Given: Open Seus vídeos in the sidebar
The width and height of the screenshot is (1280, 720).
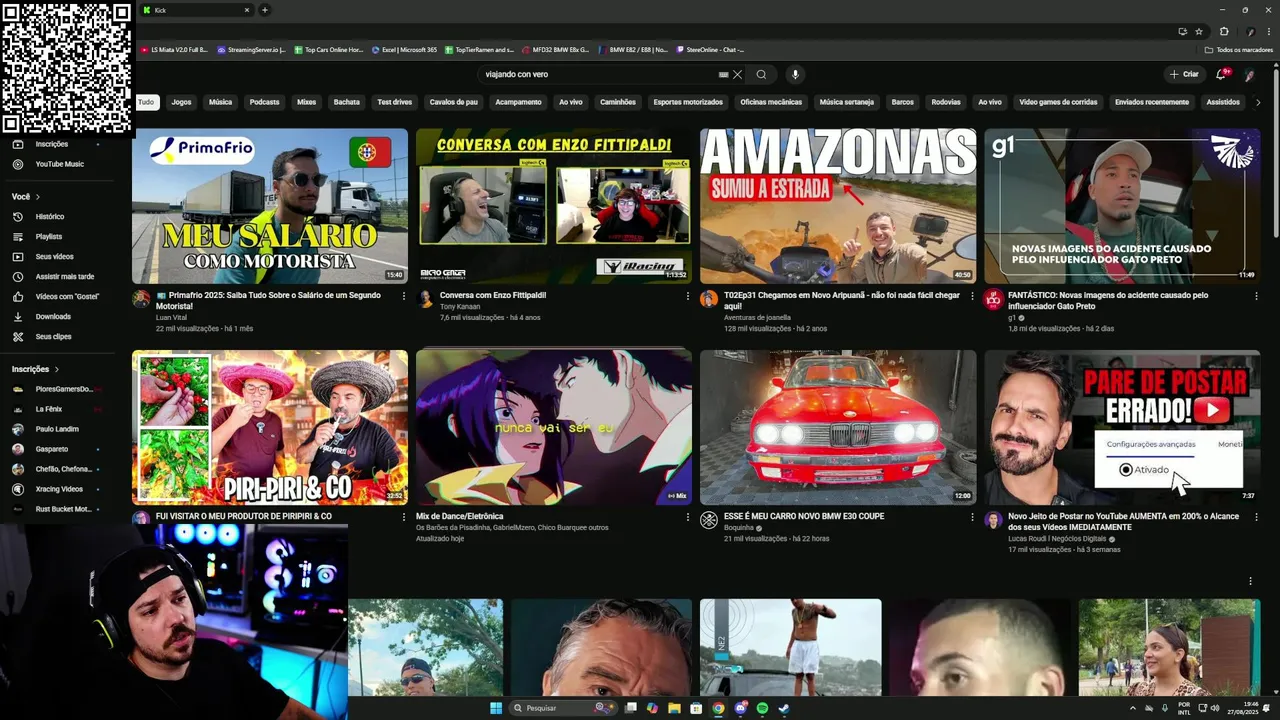Looking at the screenshot, I should click(x=54, y=257).
